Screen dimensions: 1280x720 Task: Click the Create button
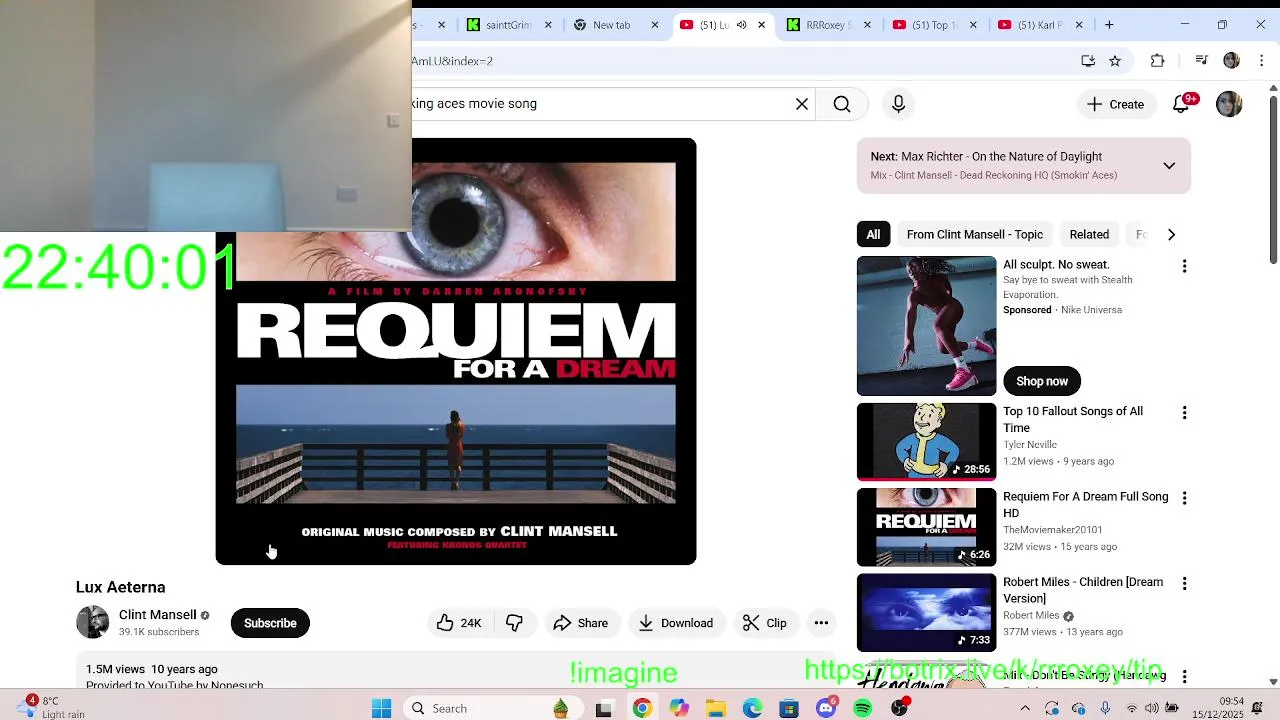click(x=1115, y=104)
